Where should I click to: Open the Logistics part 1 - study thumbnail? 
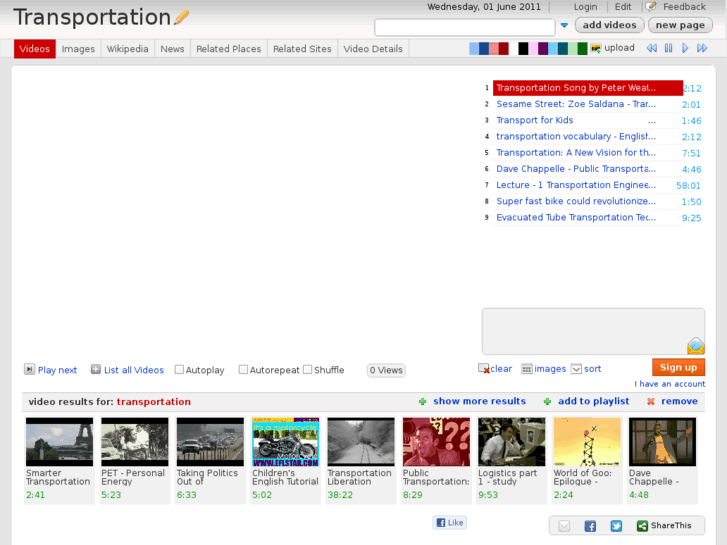tap(511, 442)
